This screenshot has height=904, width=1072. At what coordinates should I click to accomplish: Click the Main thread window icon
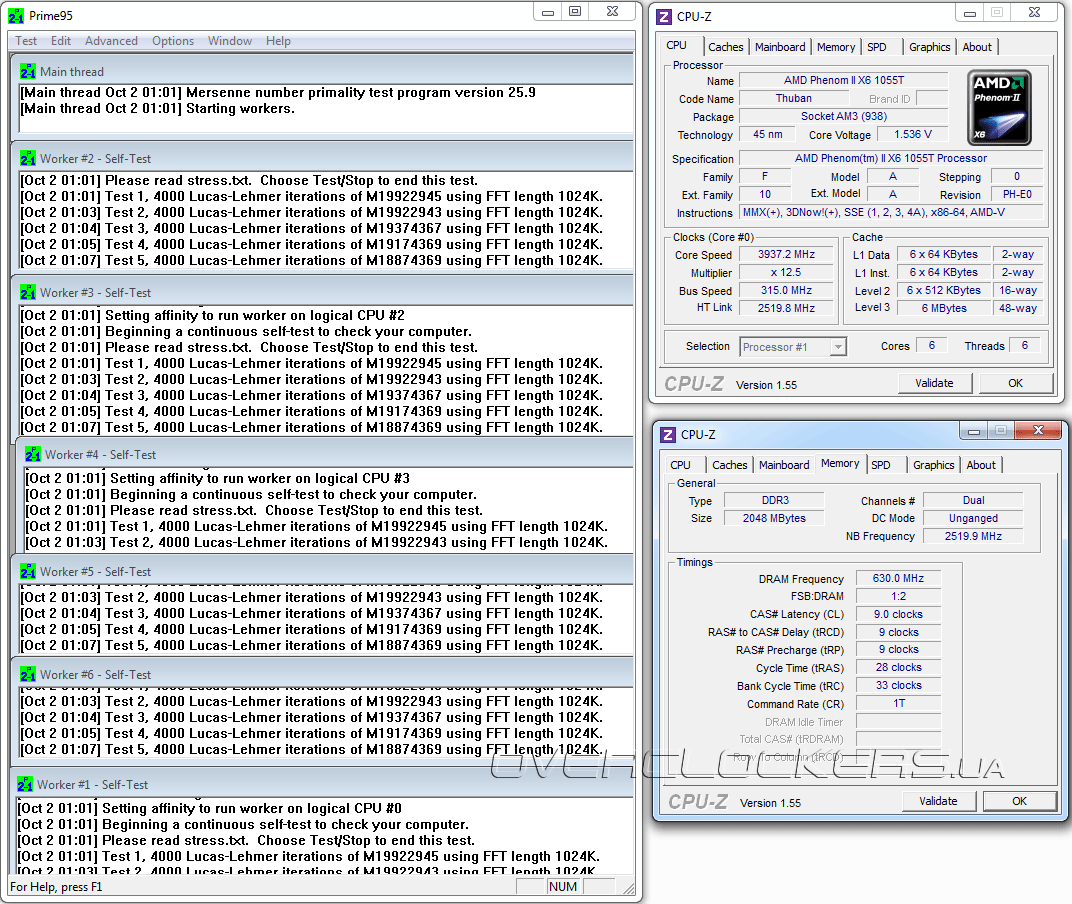point(28,72)
